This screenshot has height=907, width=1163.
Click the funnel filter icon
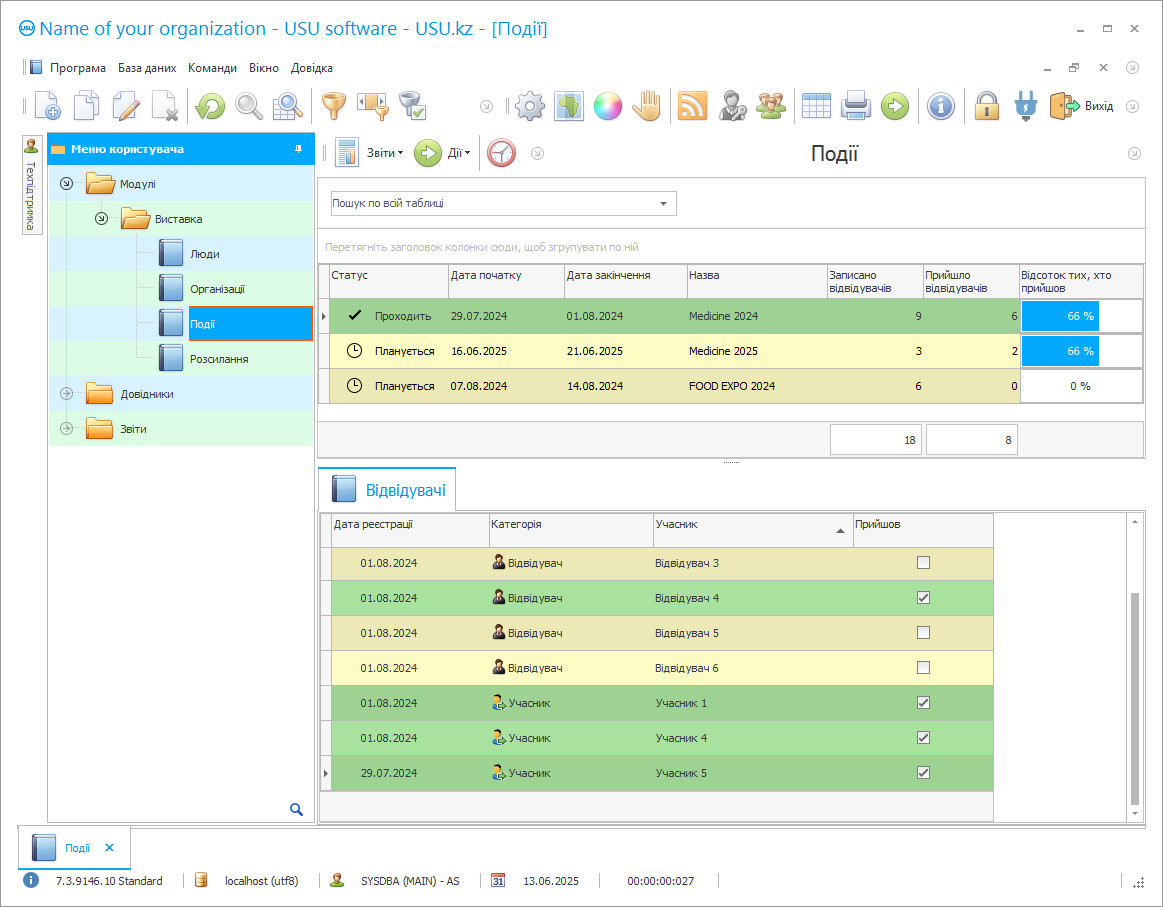tap(334, 106)
